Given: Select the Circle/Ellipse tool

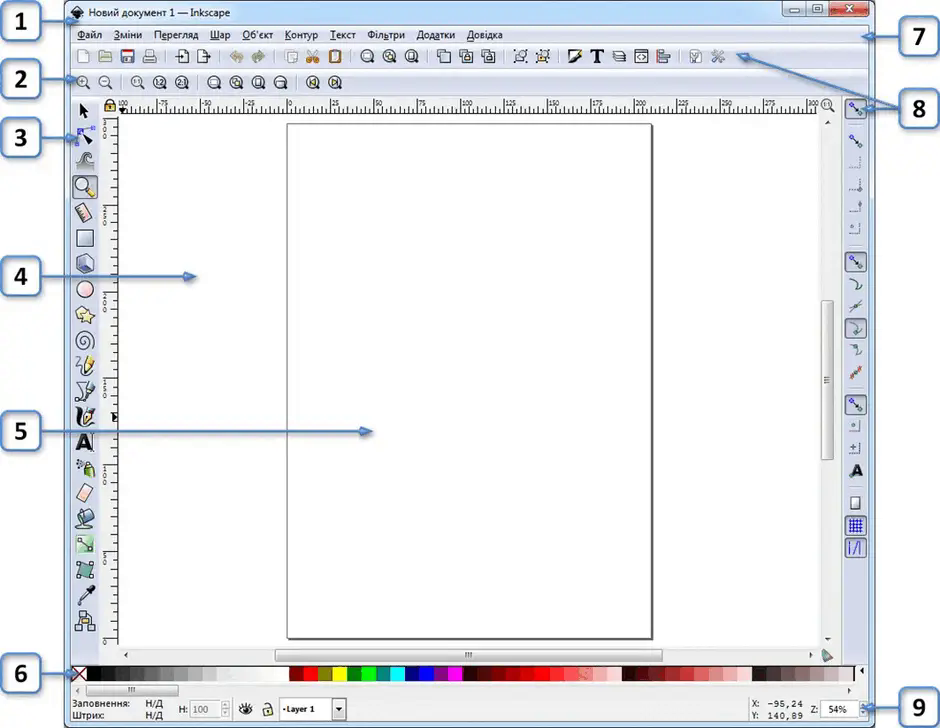Looking at the screenshot, I should coord(85,289).
